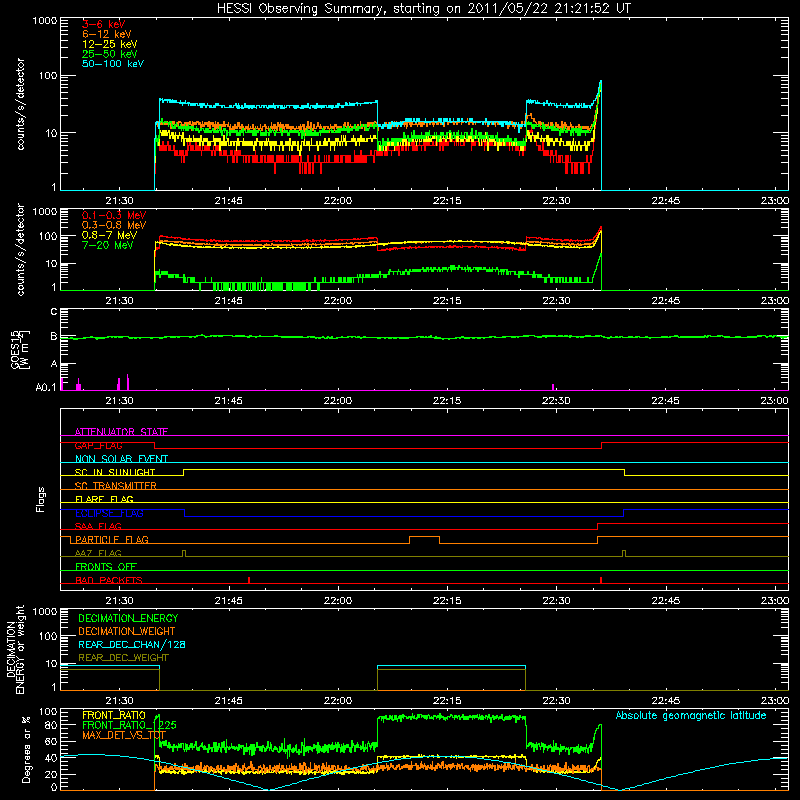
Task: Click the green 25-50 keV legend entry
Action: 110,54
